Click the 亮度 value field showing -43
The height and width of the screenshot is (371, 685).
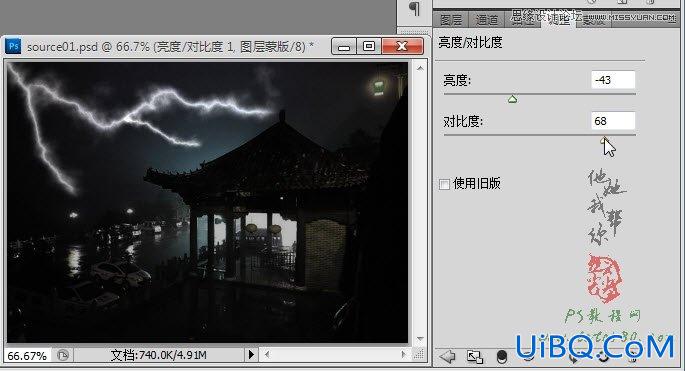[613, 80]
